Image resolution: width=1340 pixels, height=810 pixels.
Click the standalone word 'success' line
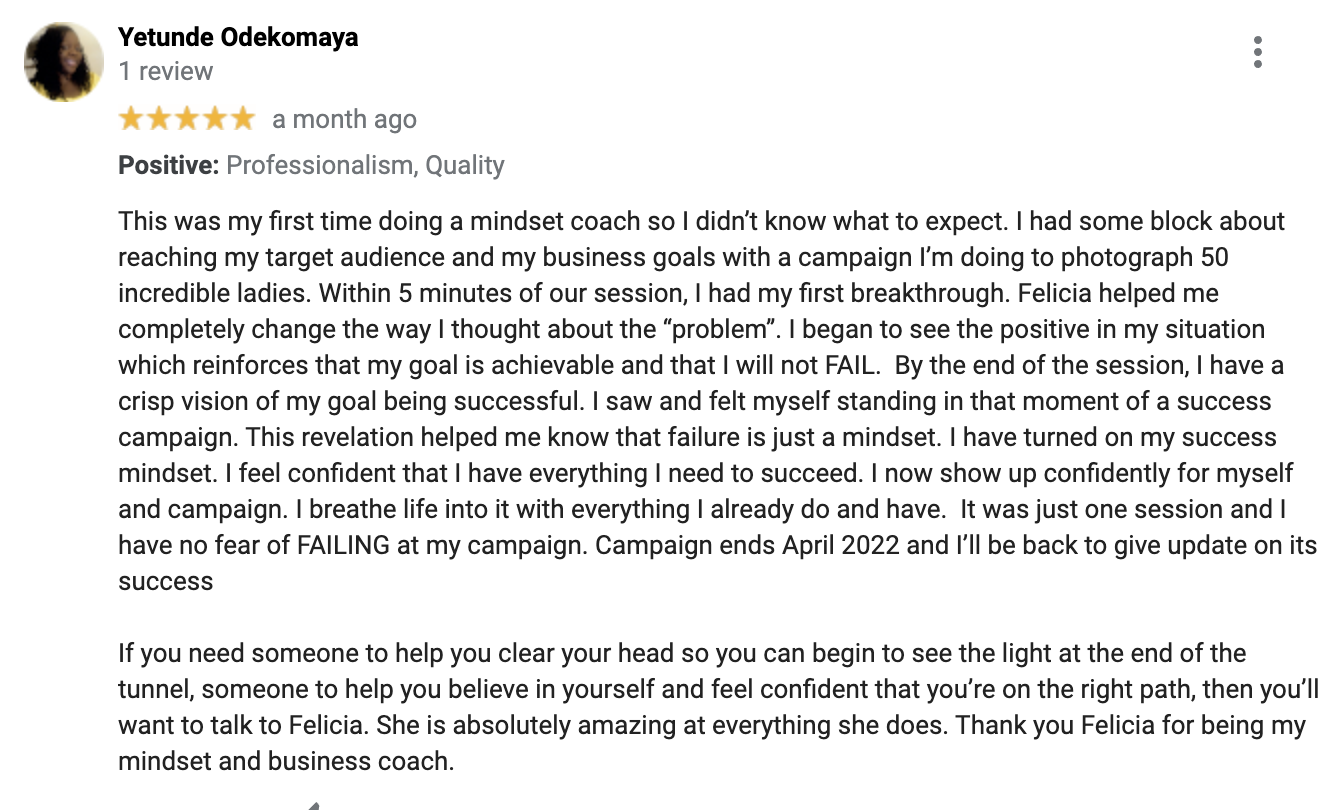[166, 582]
